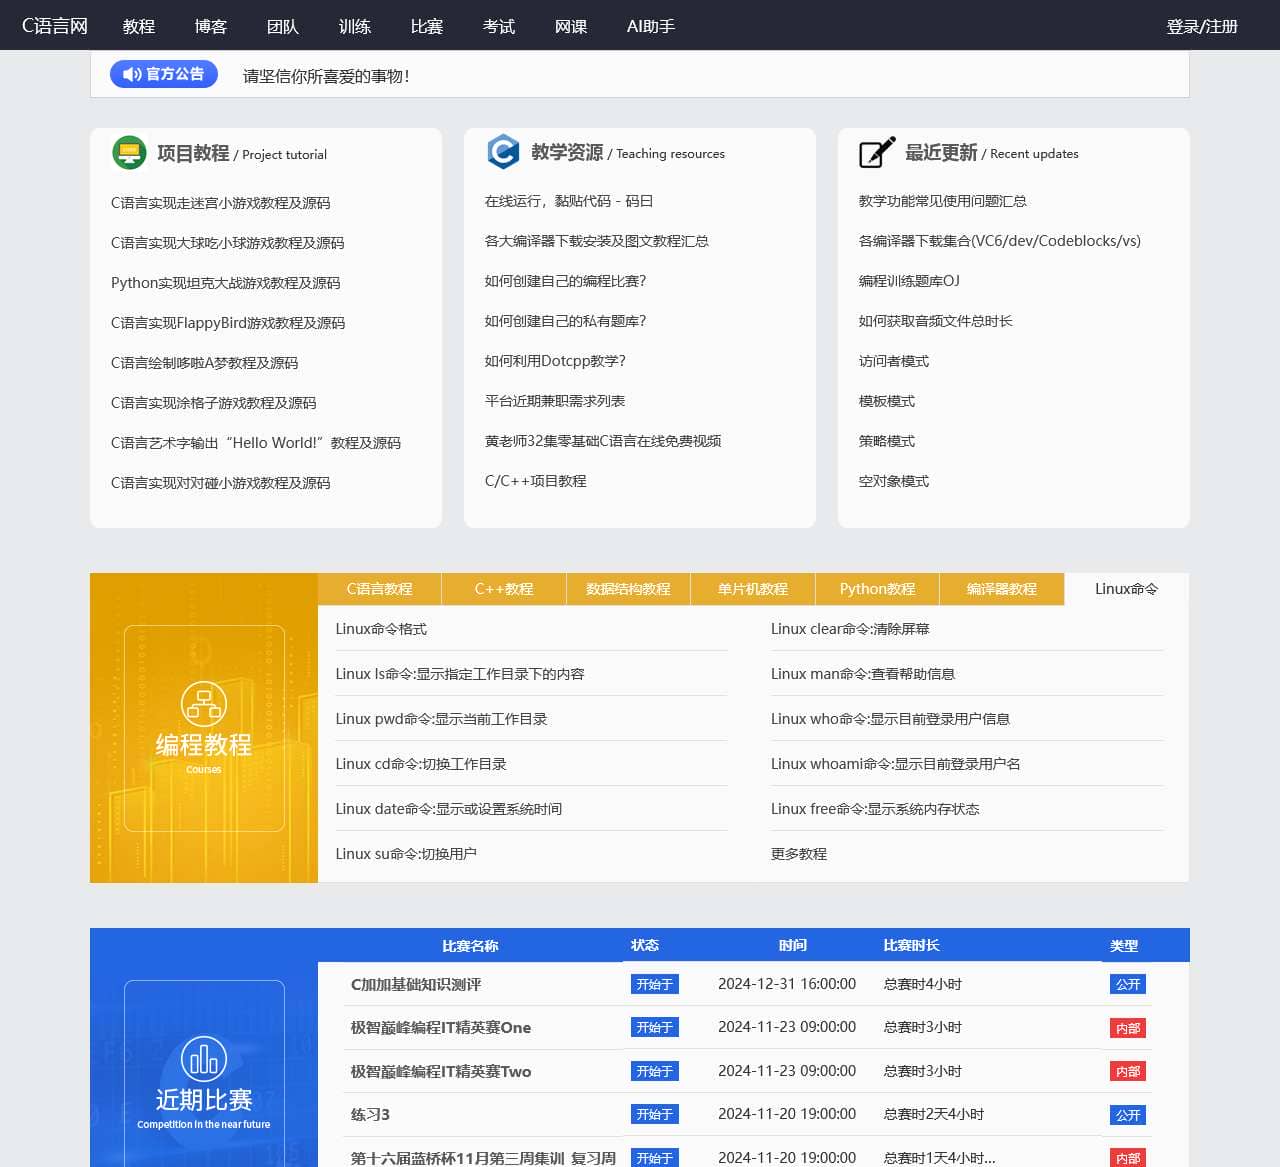Switch to the 单片机教程 tab

tap(752, 589)
